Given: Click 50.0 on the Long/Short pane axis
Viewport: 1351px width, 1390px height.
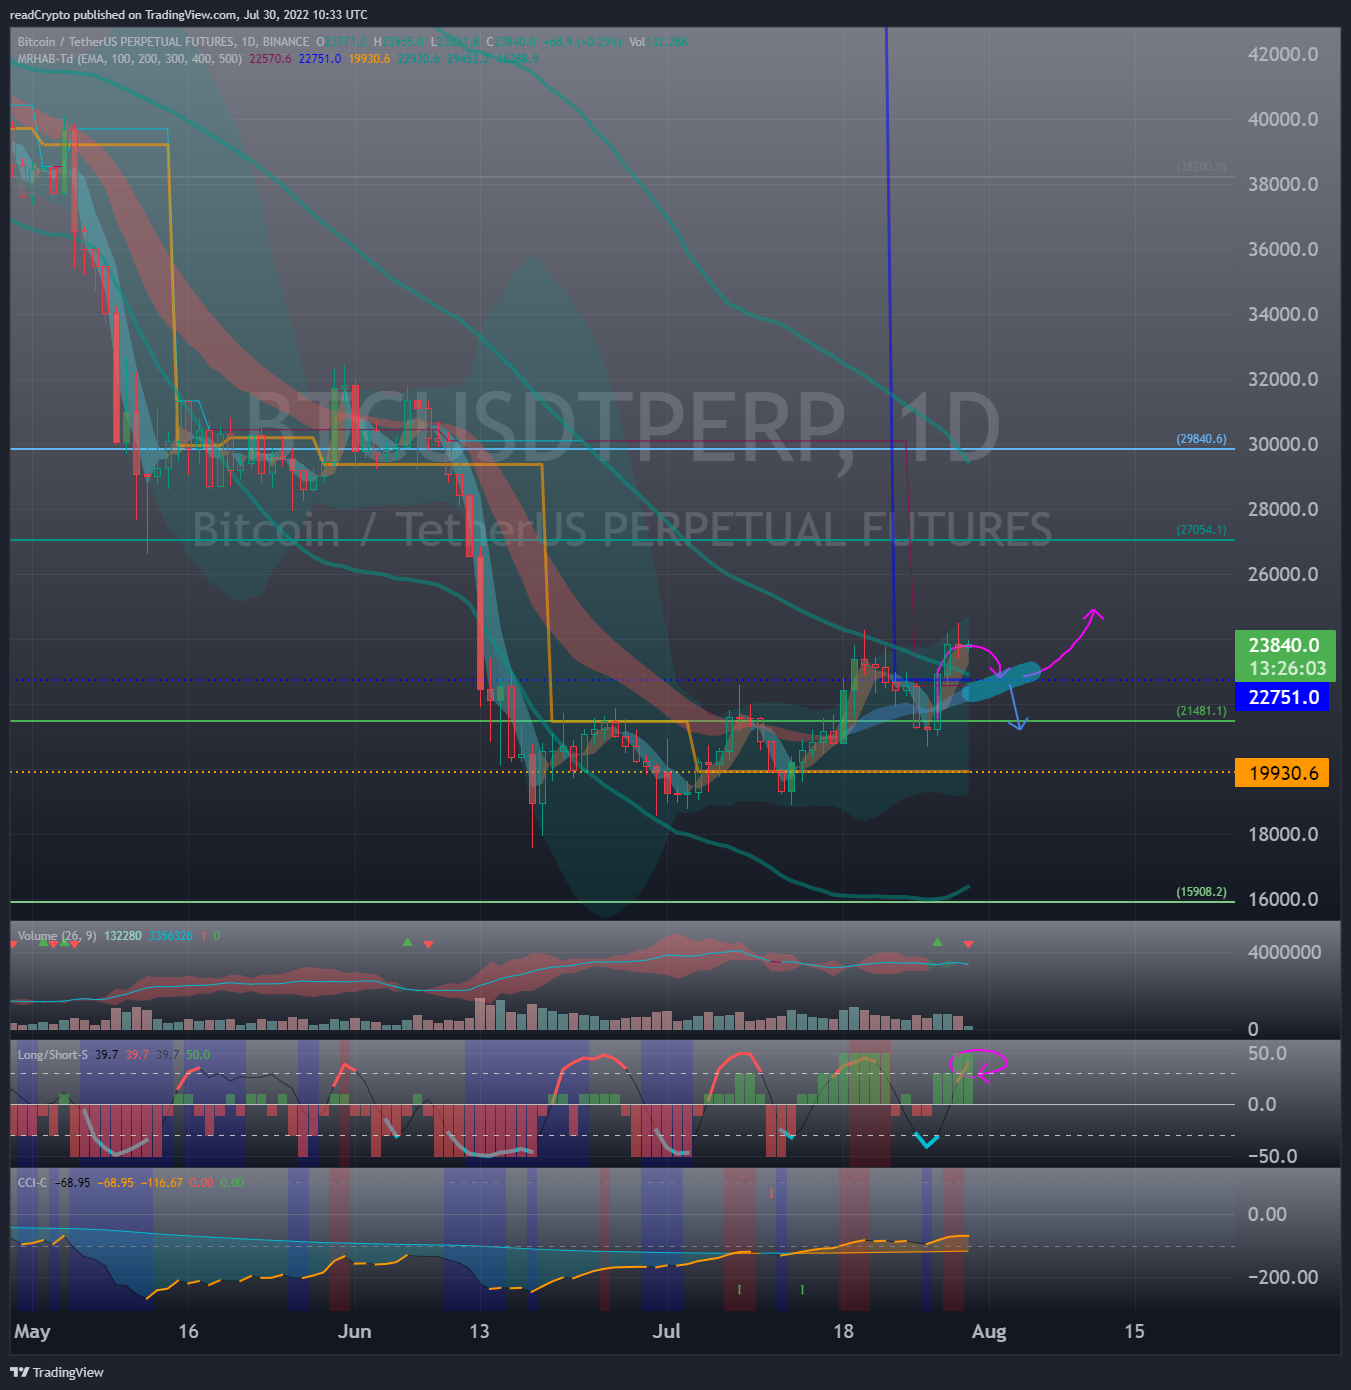Looking at the screenshot, I should (1267, 1054).
